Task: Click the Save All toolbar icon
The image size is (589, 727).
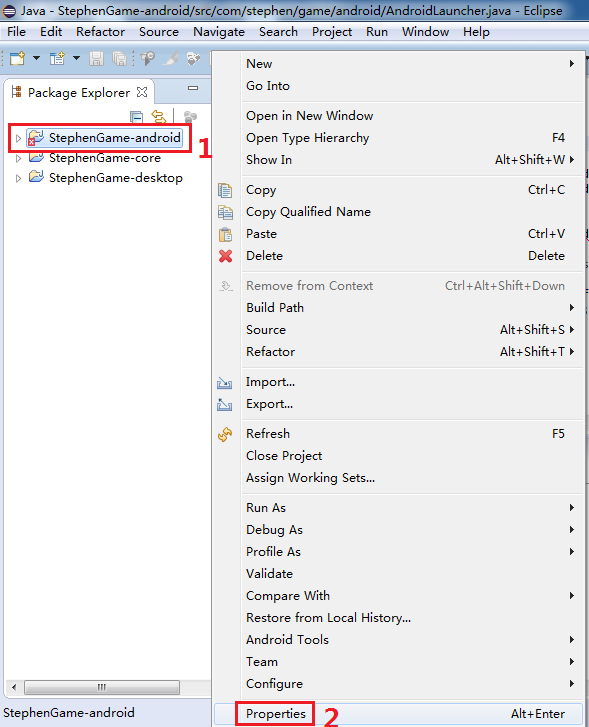Action: click(x=120, y=58)
